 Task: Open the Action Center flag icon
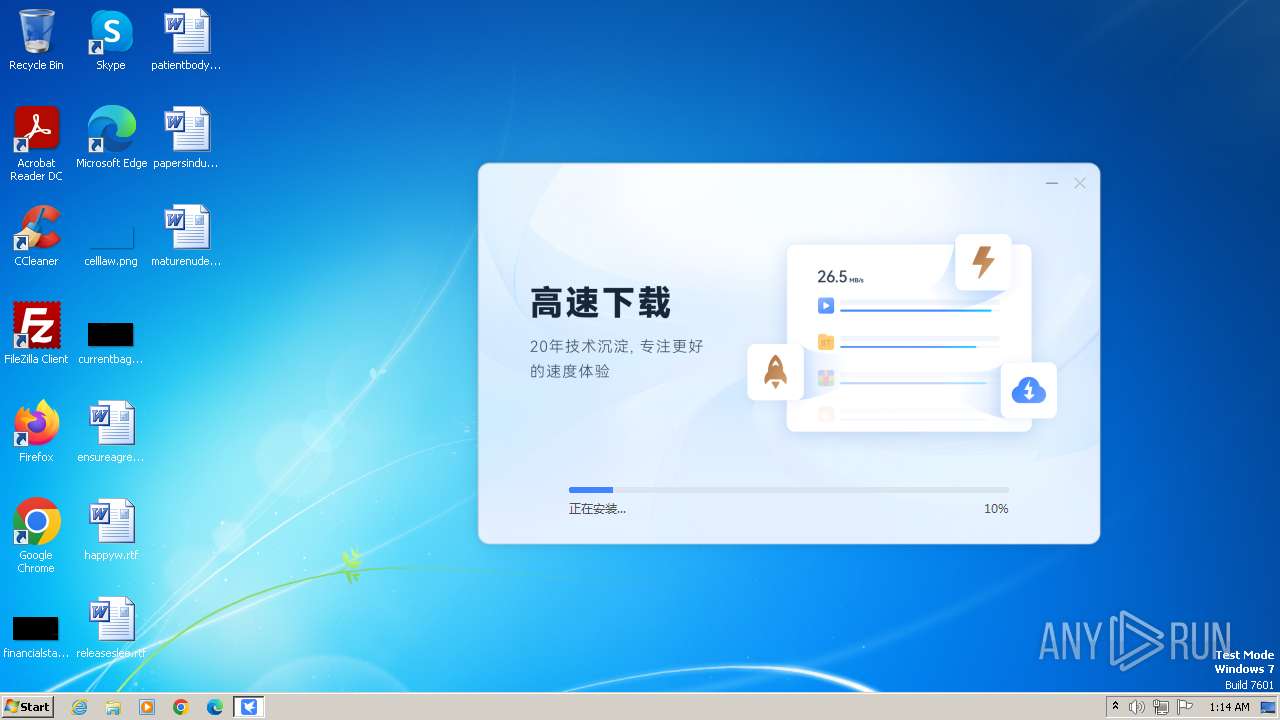1185,707
